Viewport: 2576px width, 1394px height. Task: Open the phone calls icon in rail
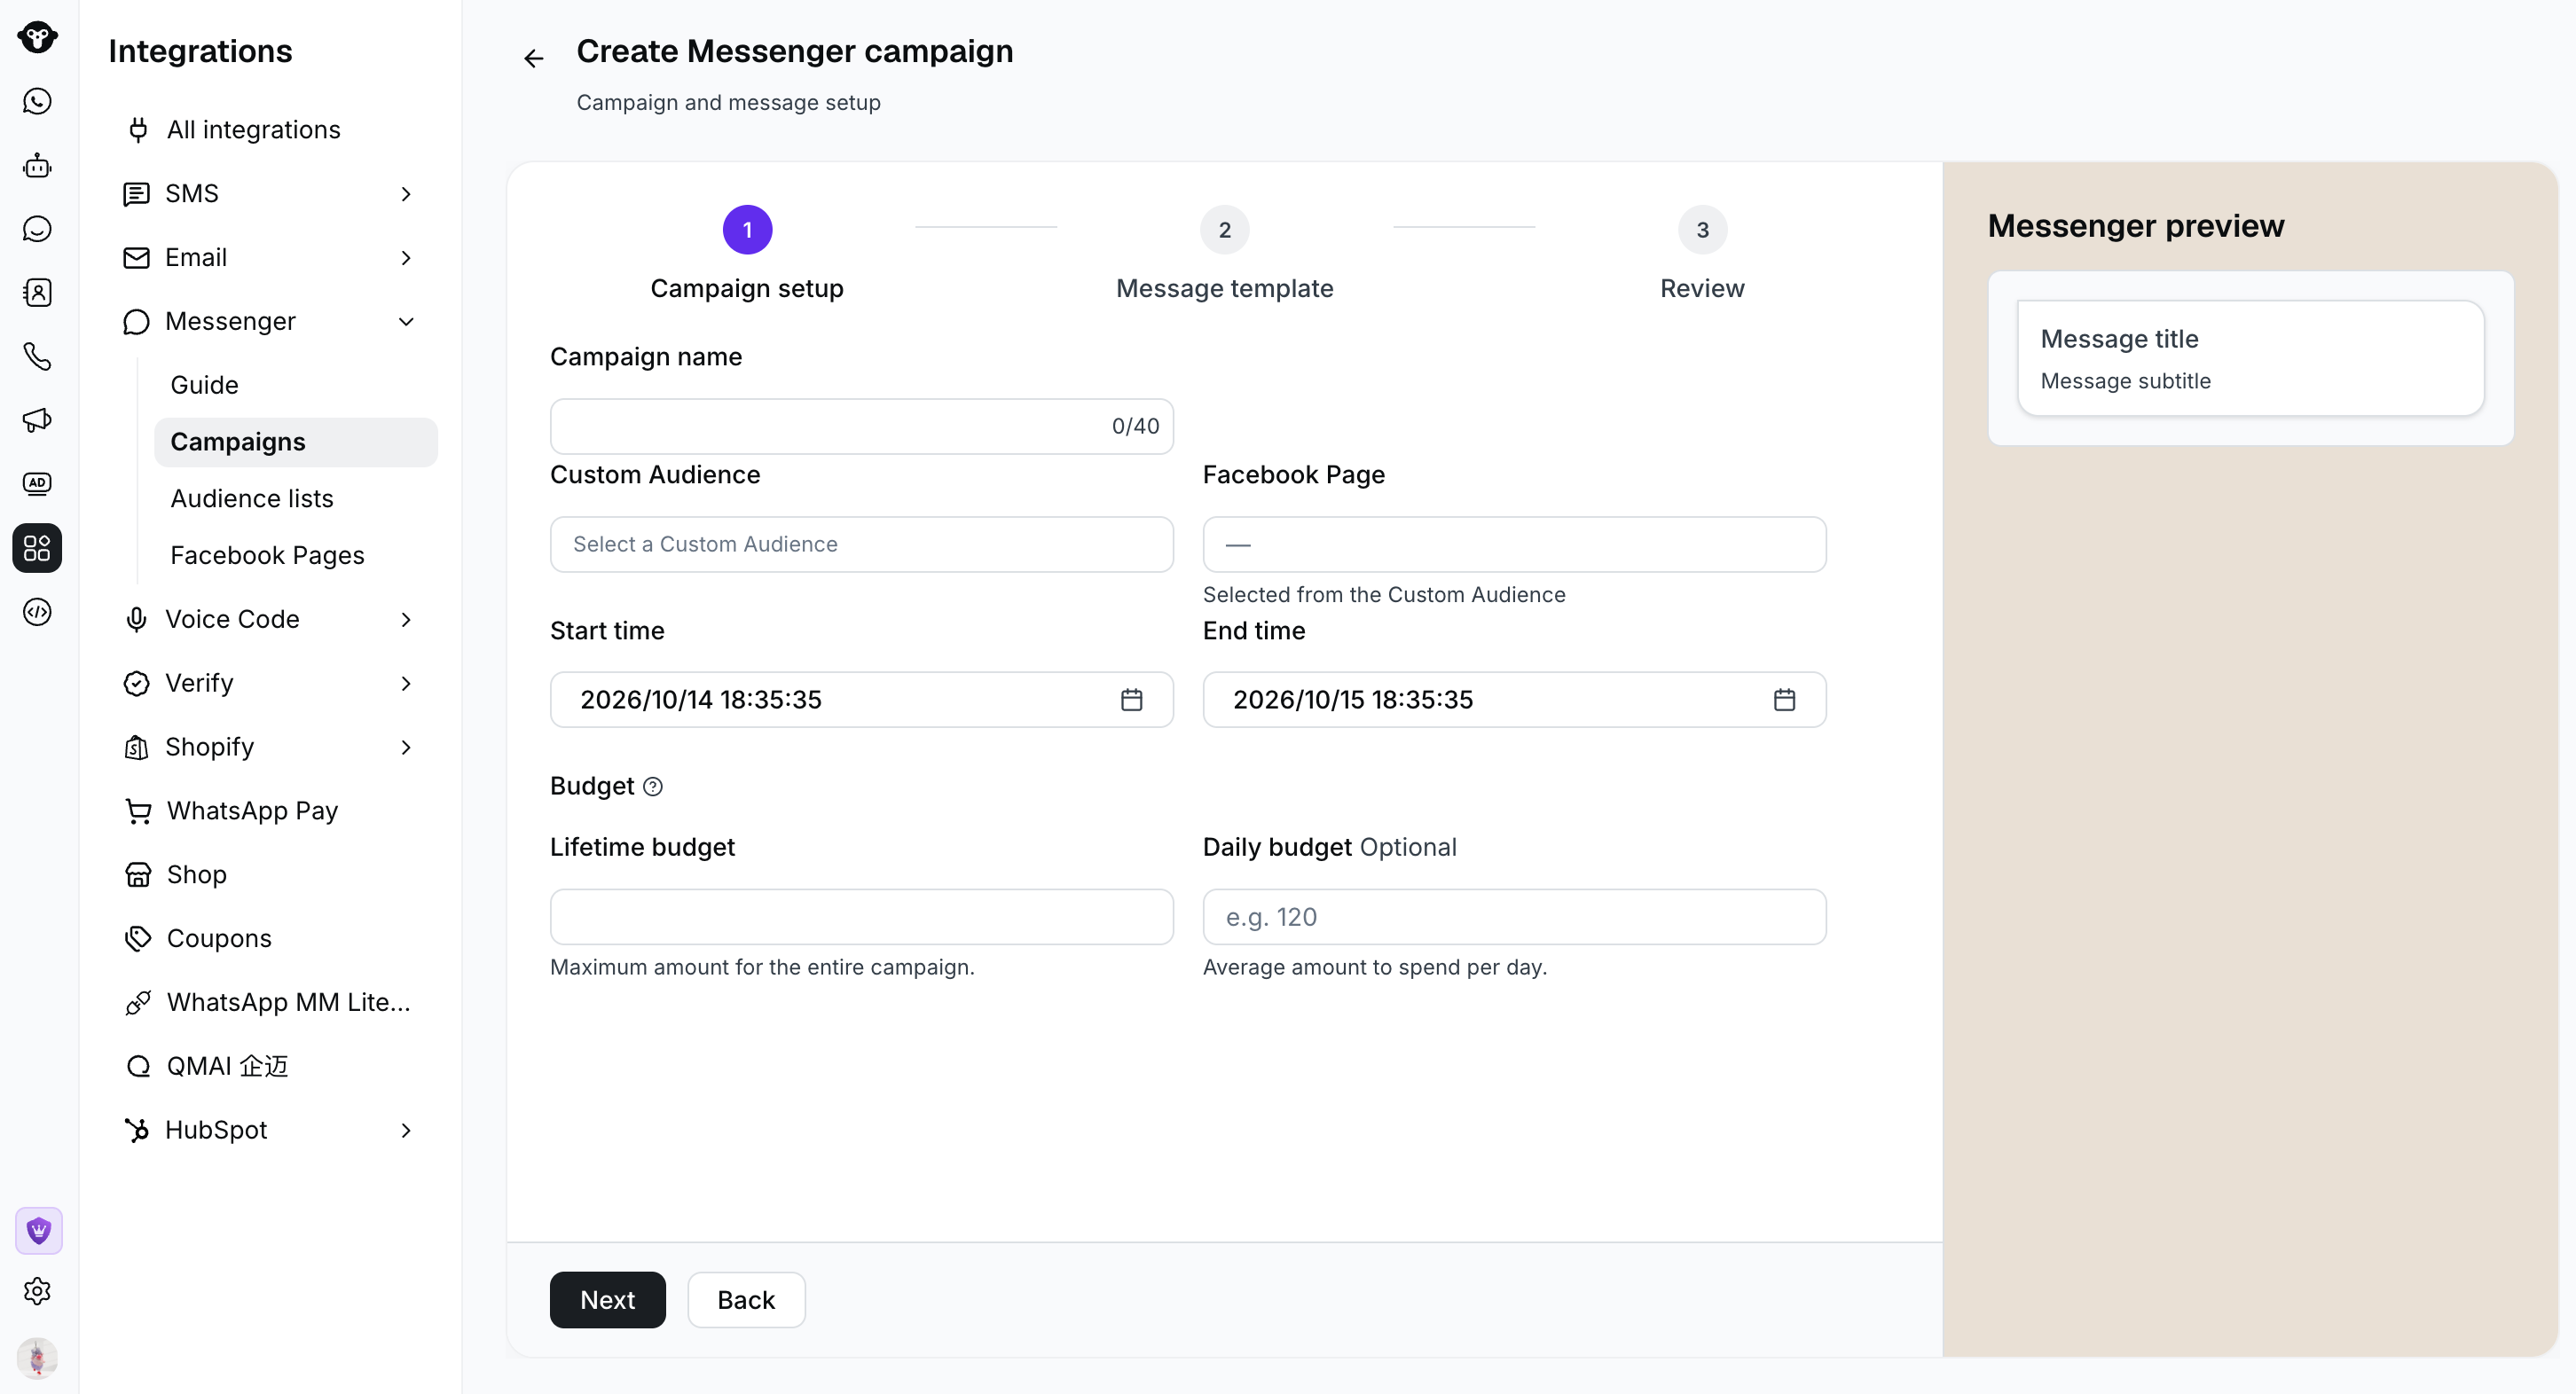(x=37, y=357)
